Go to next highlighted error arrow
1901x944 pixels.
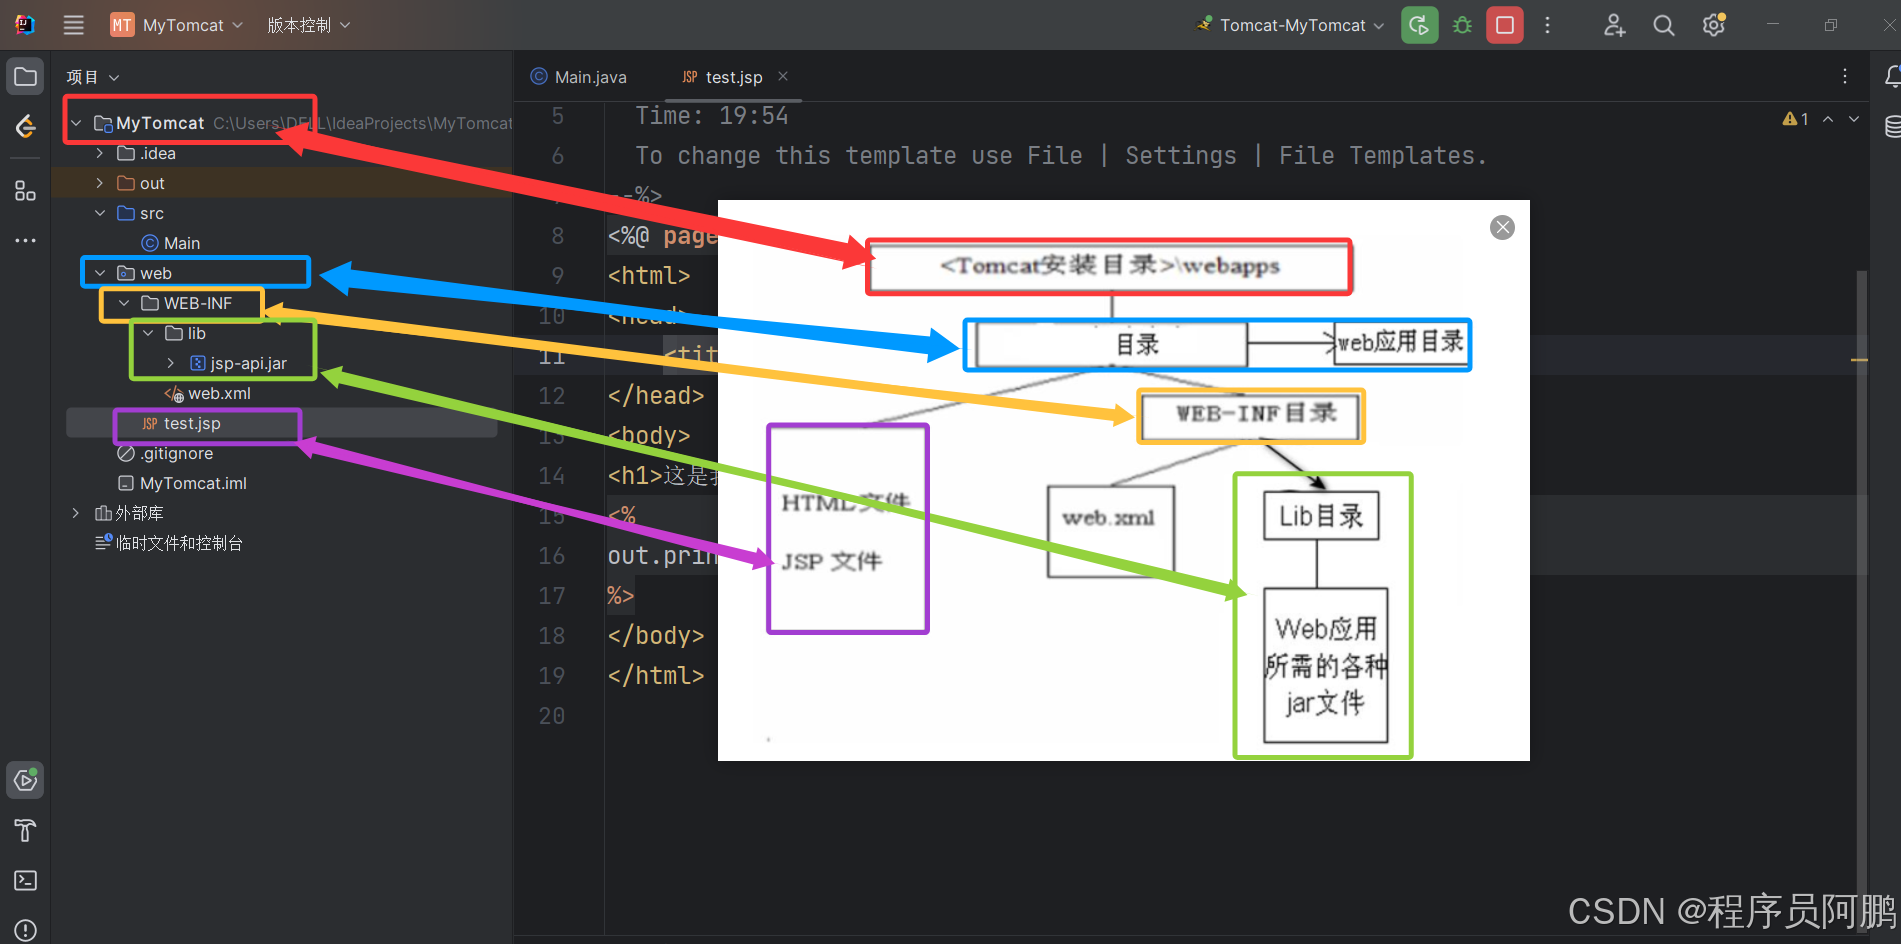tap(1854, 119)
